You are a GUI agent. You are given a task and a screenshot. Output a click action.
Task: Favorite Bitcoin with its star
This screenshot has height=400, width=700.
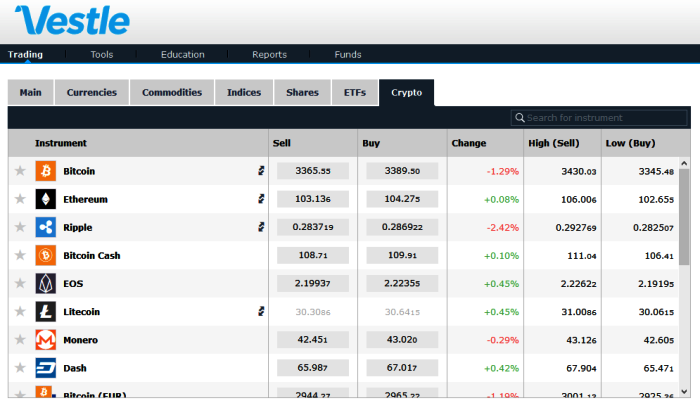click(x=20, y=171)
